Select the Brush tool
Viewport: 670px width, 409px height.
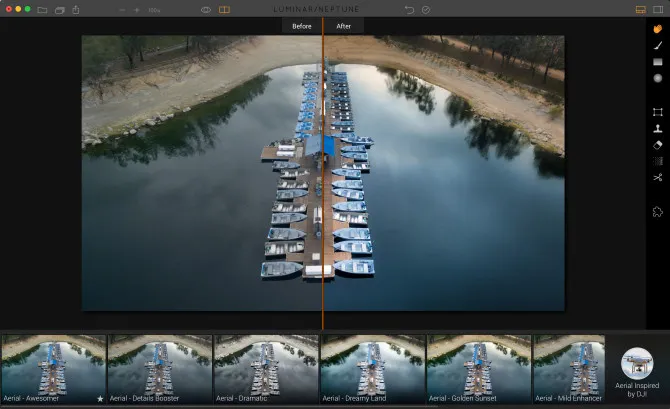(658, 45)
